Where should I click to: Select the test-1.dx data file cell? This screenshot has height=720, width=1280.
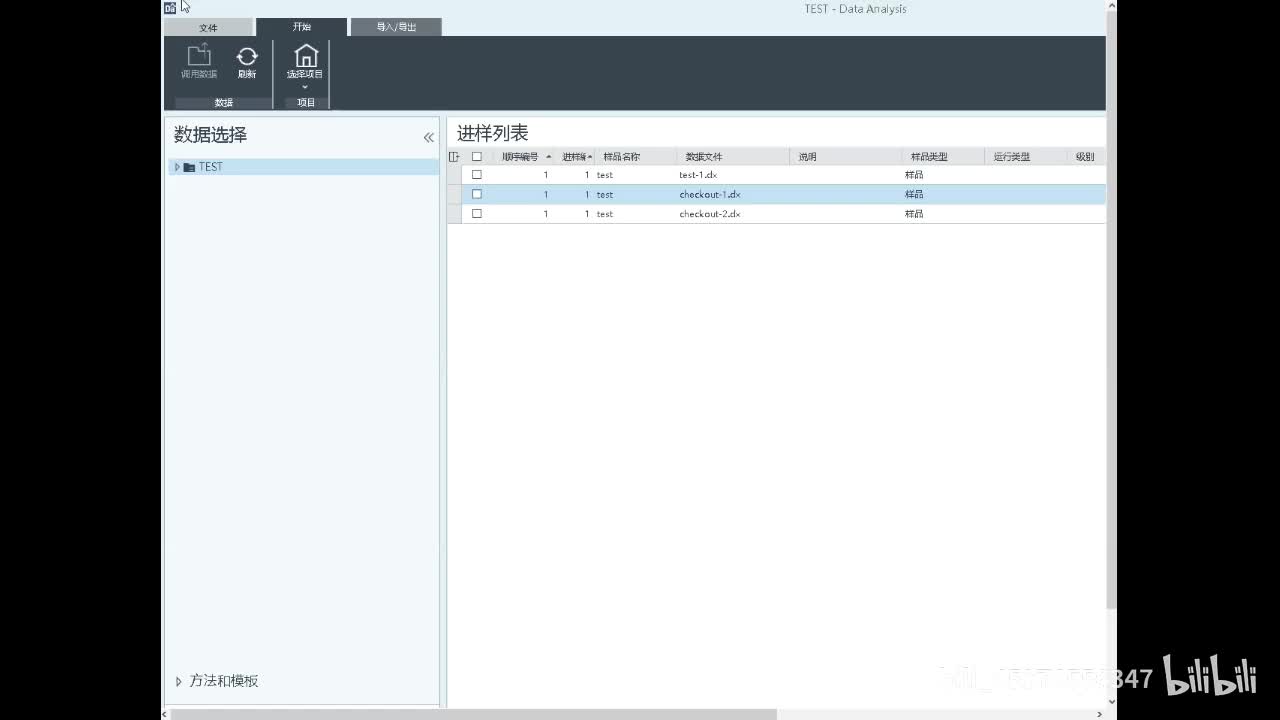click(x=698, y=175)
